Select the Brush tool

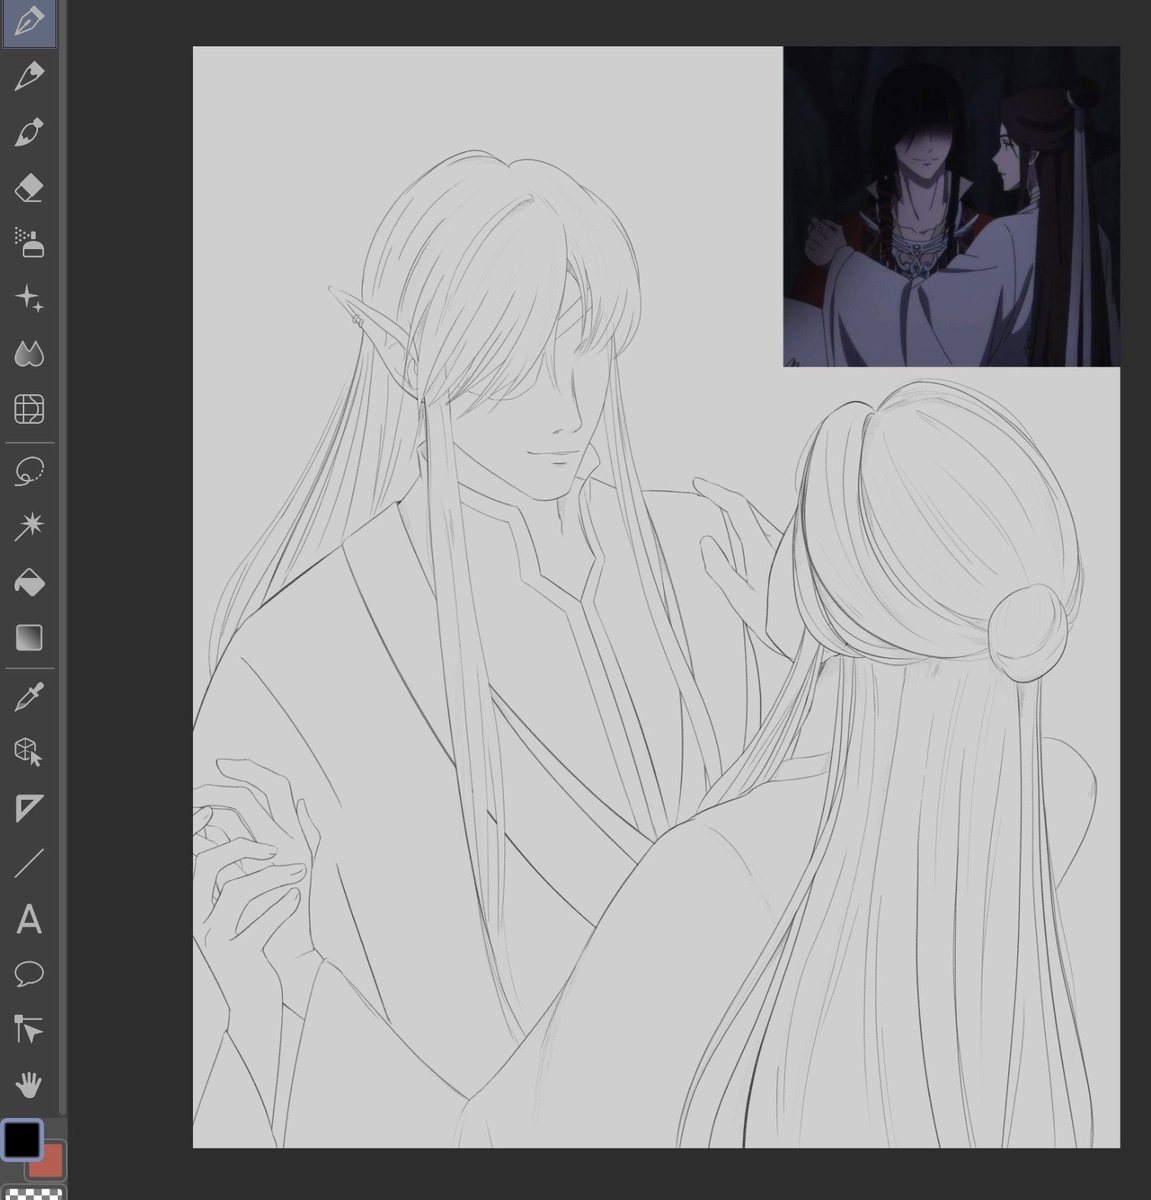click(x=29, y=132)
